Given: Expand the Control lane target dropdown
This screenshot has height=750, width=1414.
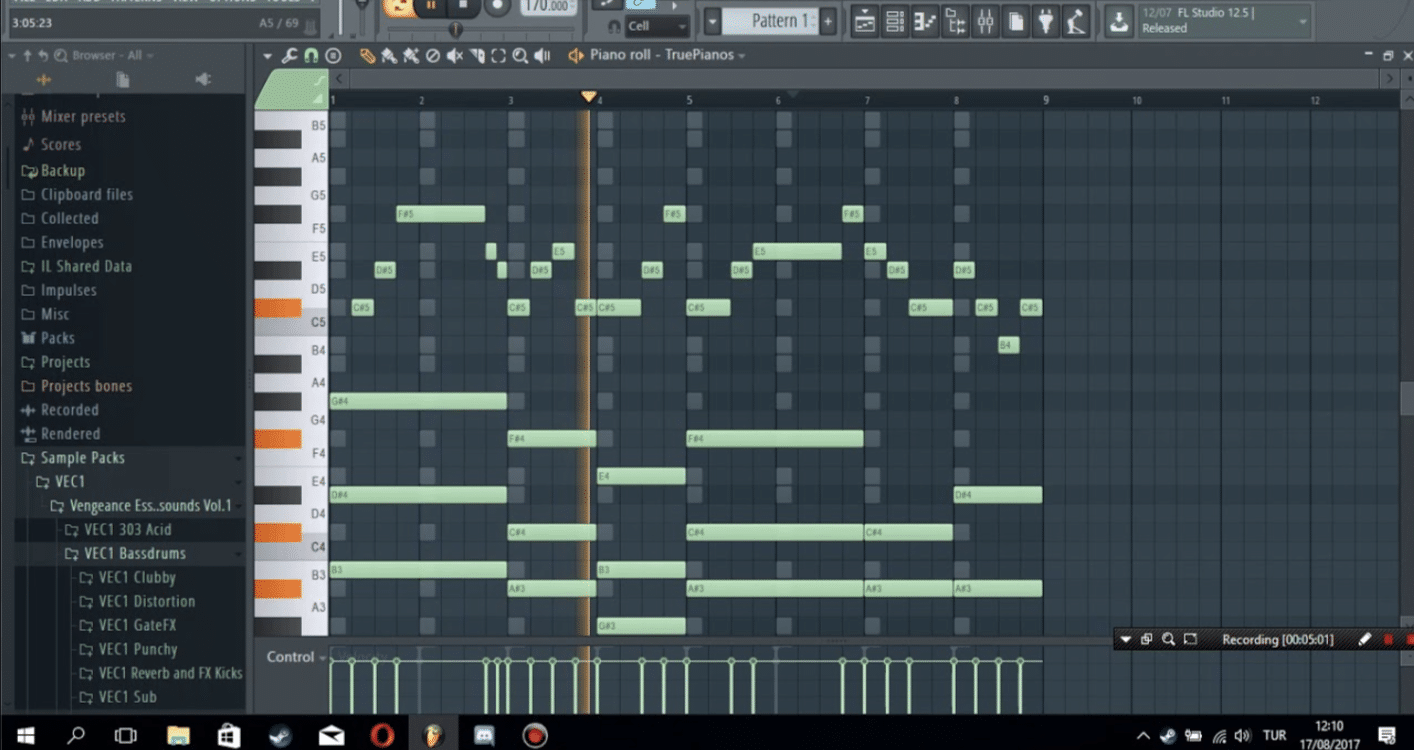Looking at the screenshot, I should click(x=322, y=658).
